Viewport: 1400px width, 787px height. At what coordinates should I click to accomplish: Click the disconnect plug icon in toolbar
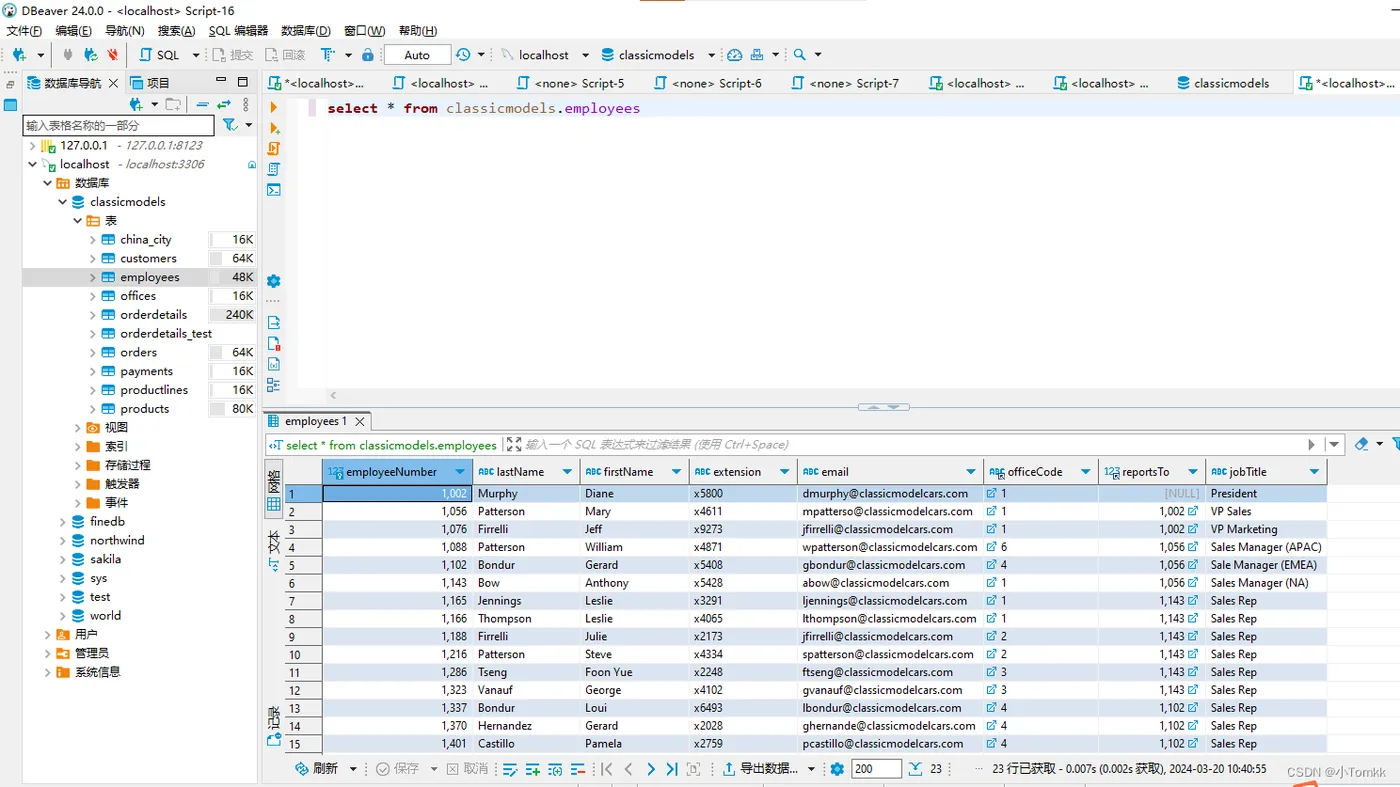click(x=112, y=55)
